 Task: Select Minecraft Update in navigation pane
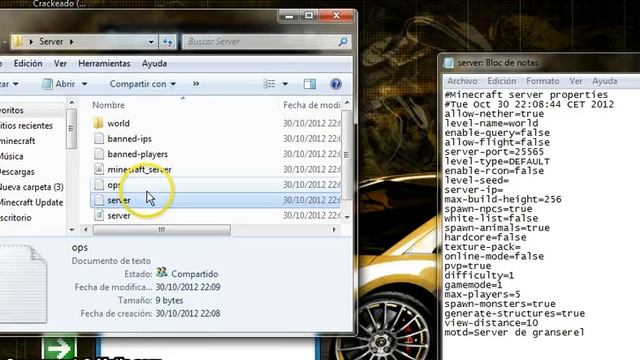(31, 202)
